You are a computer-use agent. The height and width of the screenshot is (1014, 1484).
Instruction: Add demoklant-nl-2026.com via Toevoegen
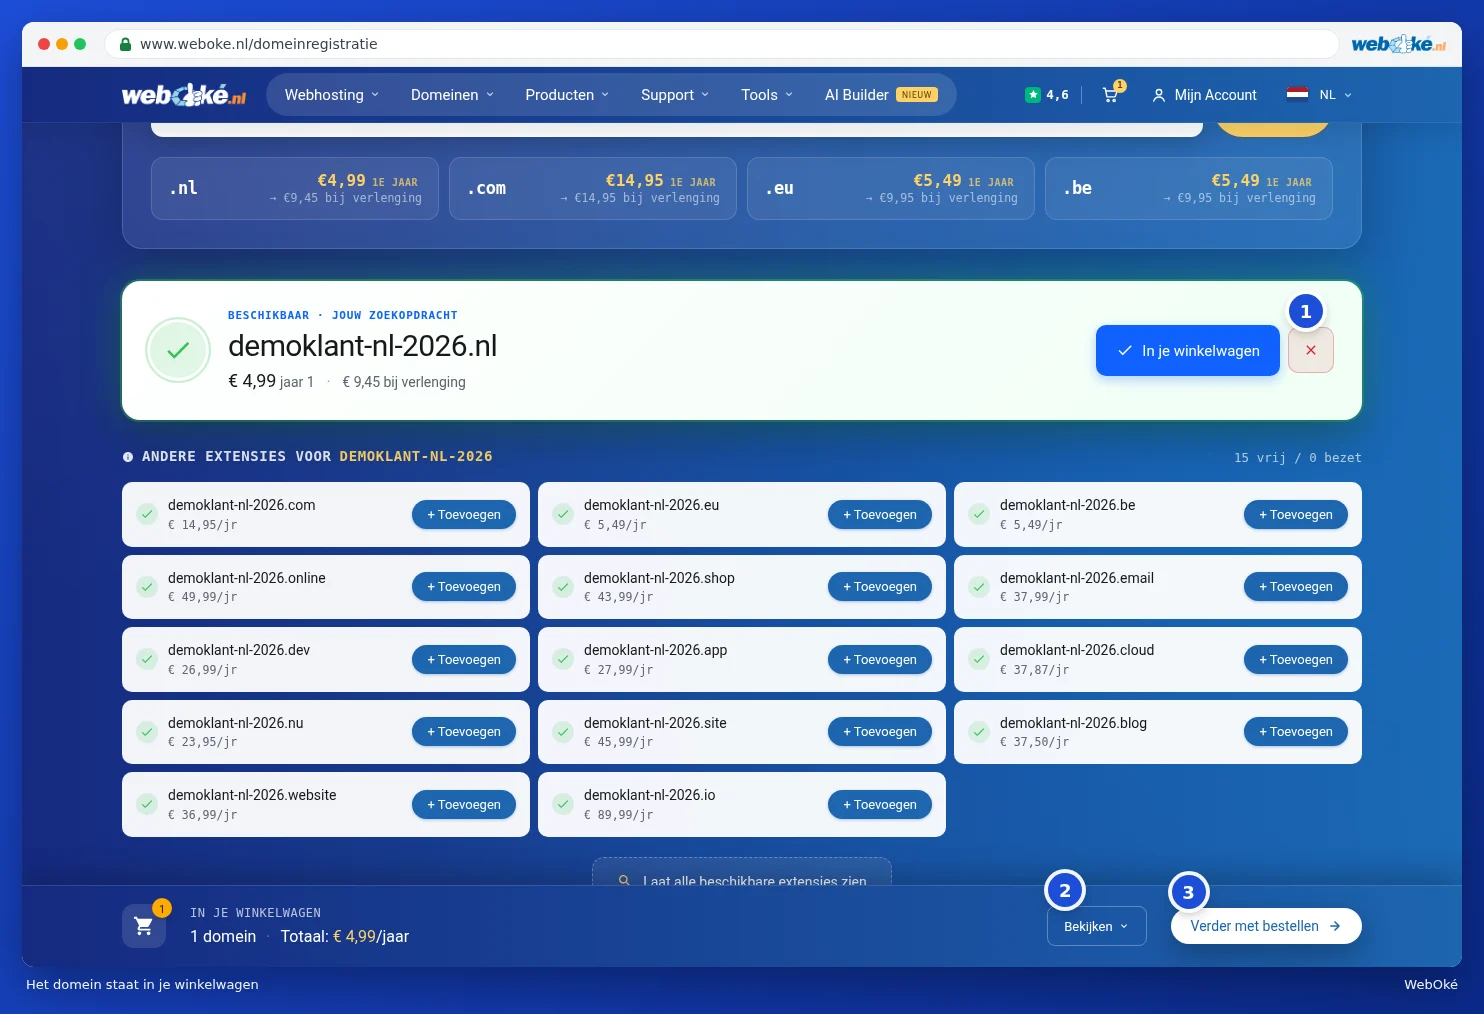[464, 515]
